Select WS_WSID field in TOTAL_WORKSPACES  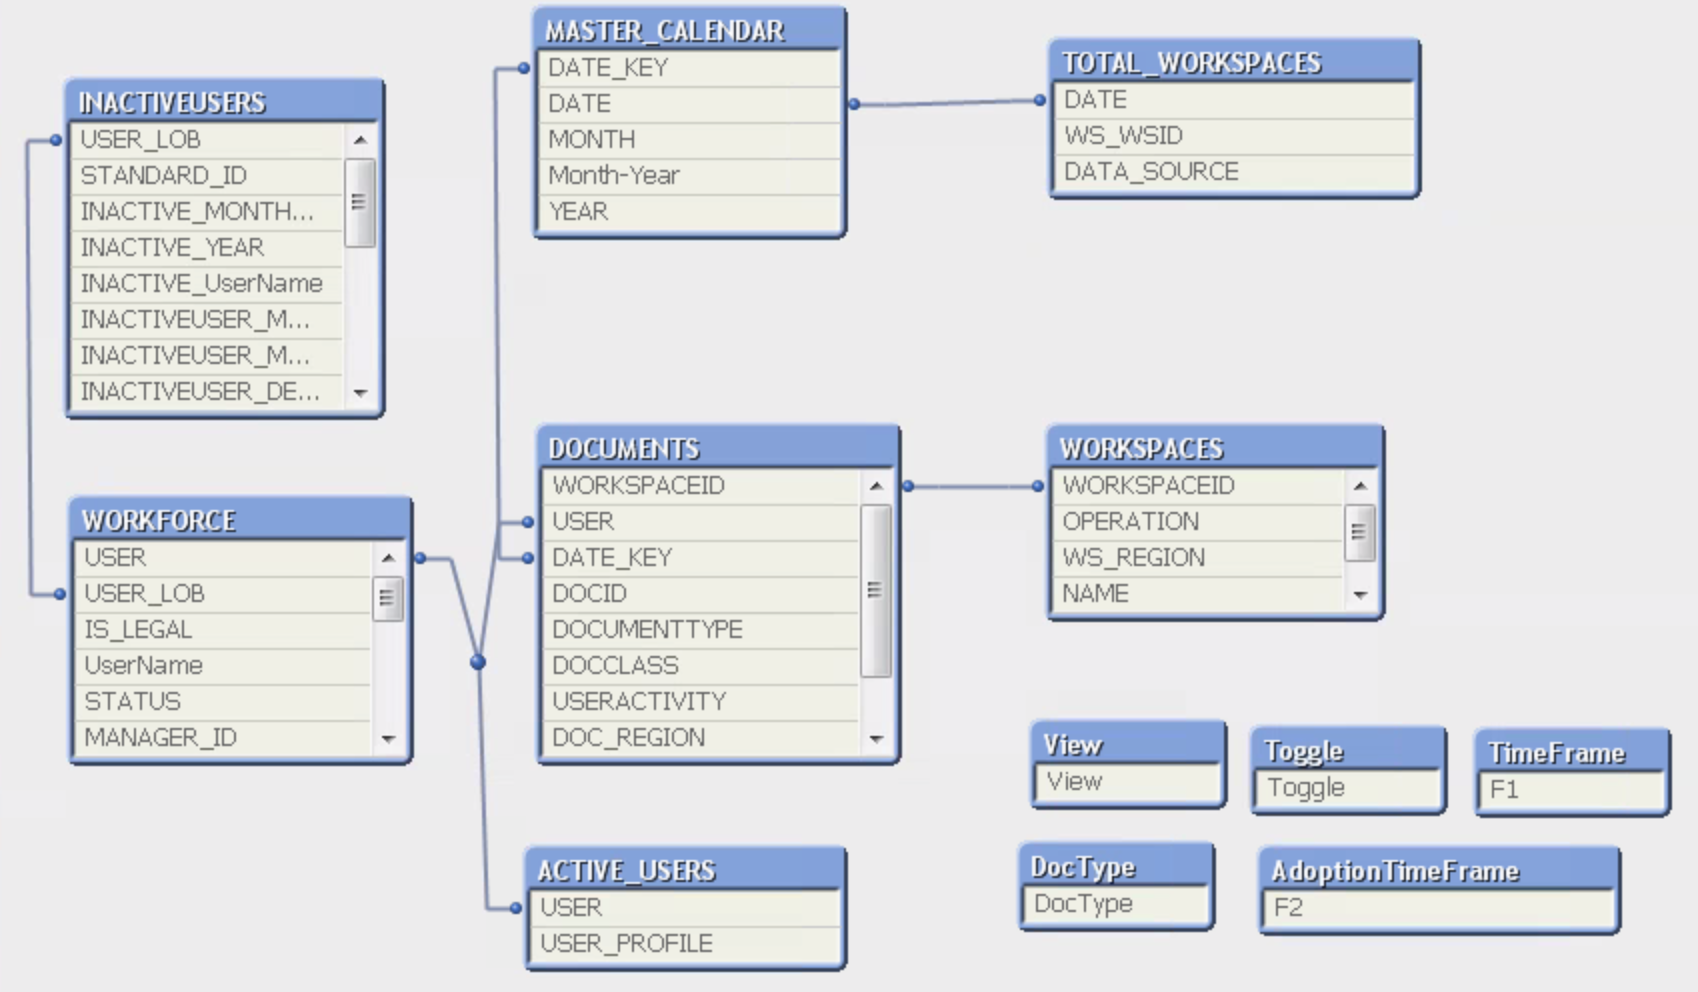point(1235,136)
